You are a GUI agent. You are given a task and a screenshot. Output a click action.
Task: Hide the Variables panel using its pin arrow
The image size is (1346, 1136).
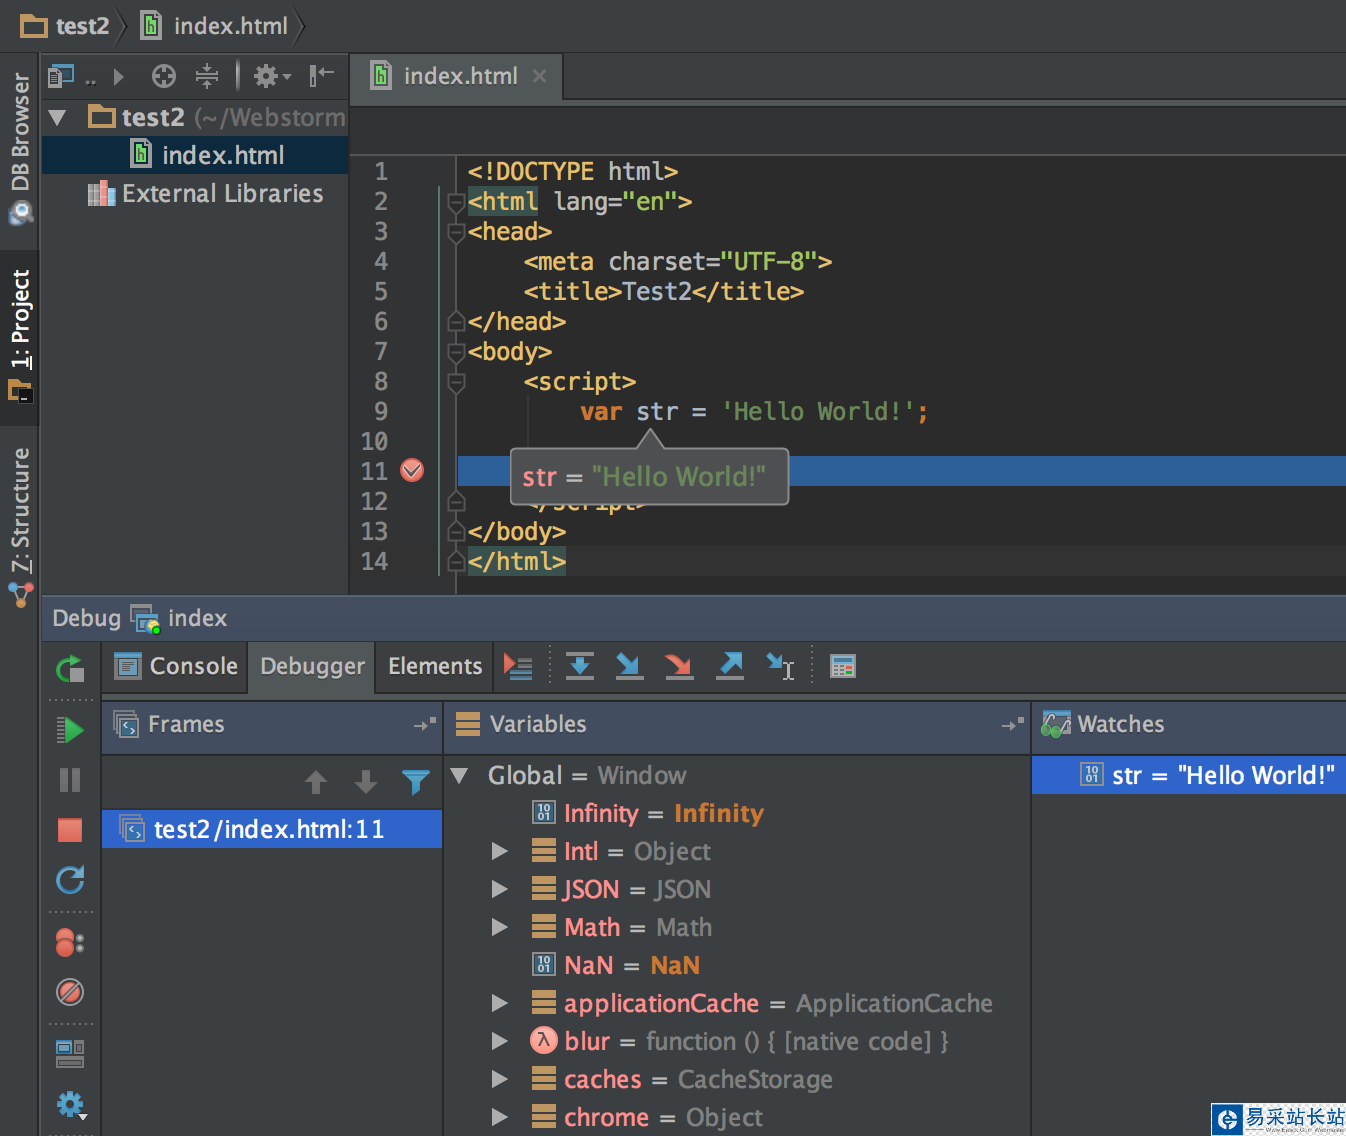pos(1013,724)
